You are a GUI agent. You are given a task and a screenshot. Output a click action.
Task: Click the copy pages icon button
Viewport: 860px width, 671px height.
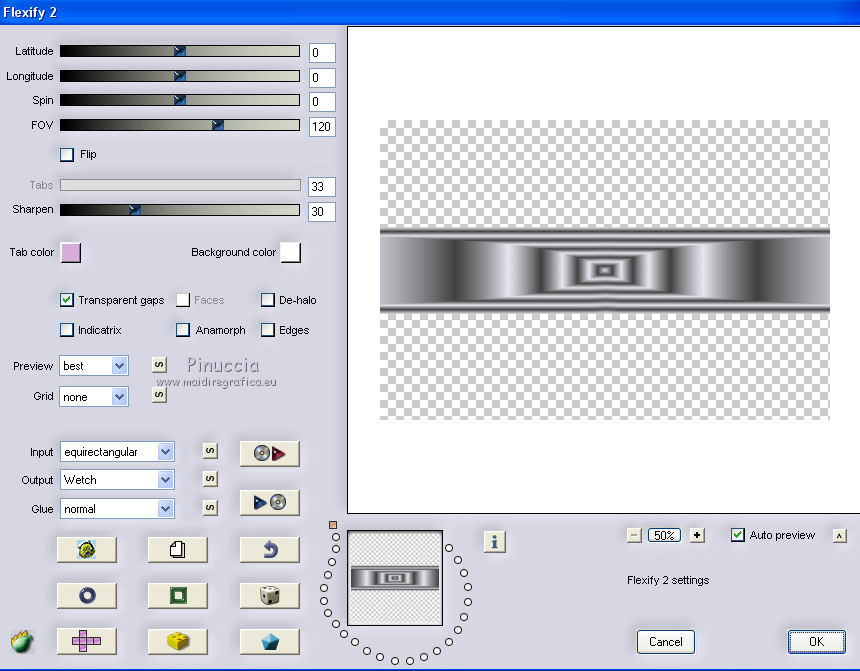178,549
